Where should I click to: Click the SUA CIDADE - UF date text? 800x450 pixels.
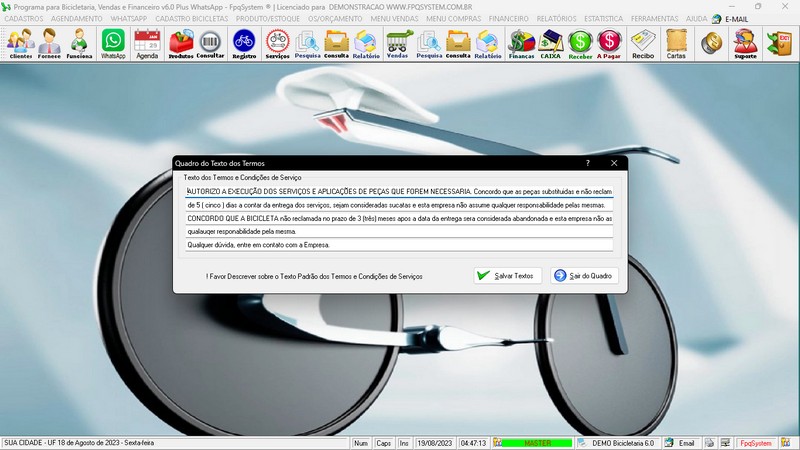point(79,443)
